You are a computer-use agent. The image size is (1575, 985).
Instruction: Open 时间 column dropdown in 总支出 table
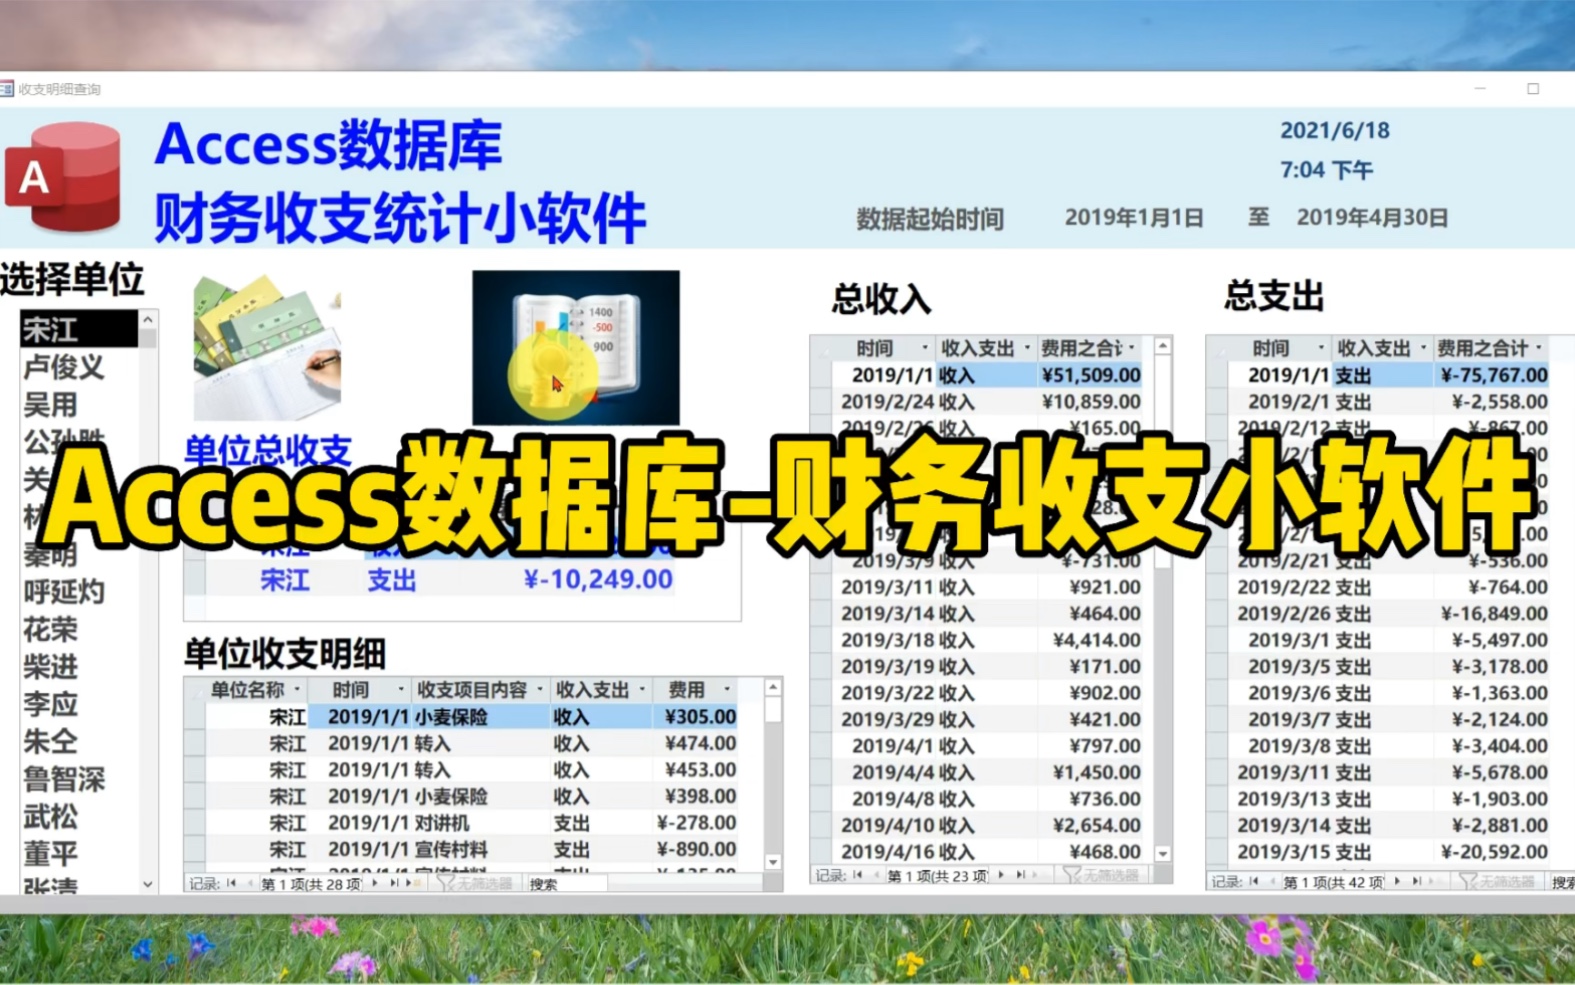[x=1321, y=348]
